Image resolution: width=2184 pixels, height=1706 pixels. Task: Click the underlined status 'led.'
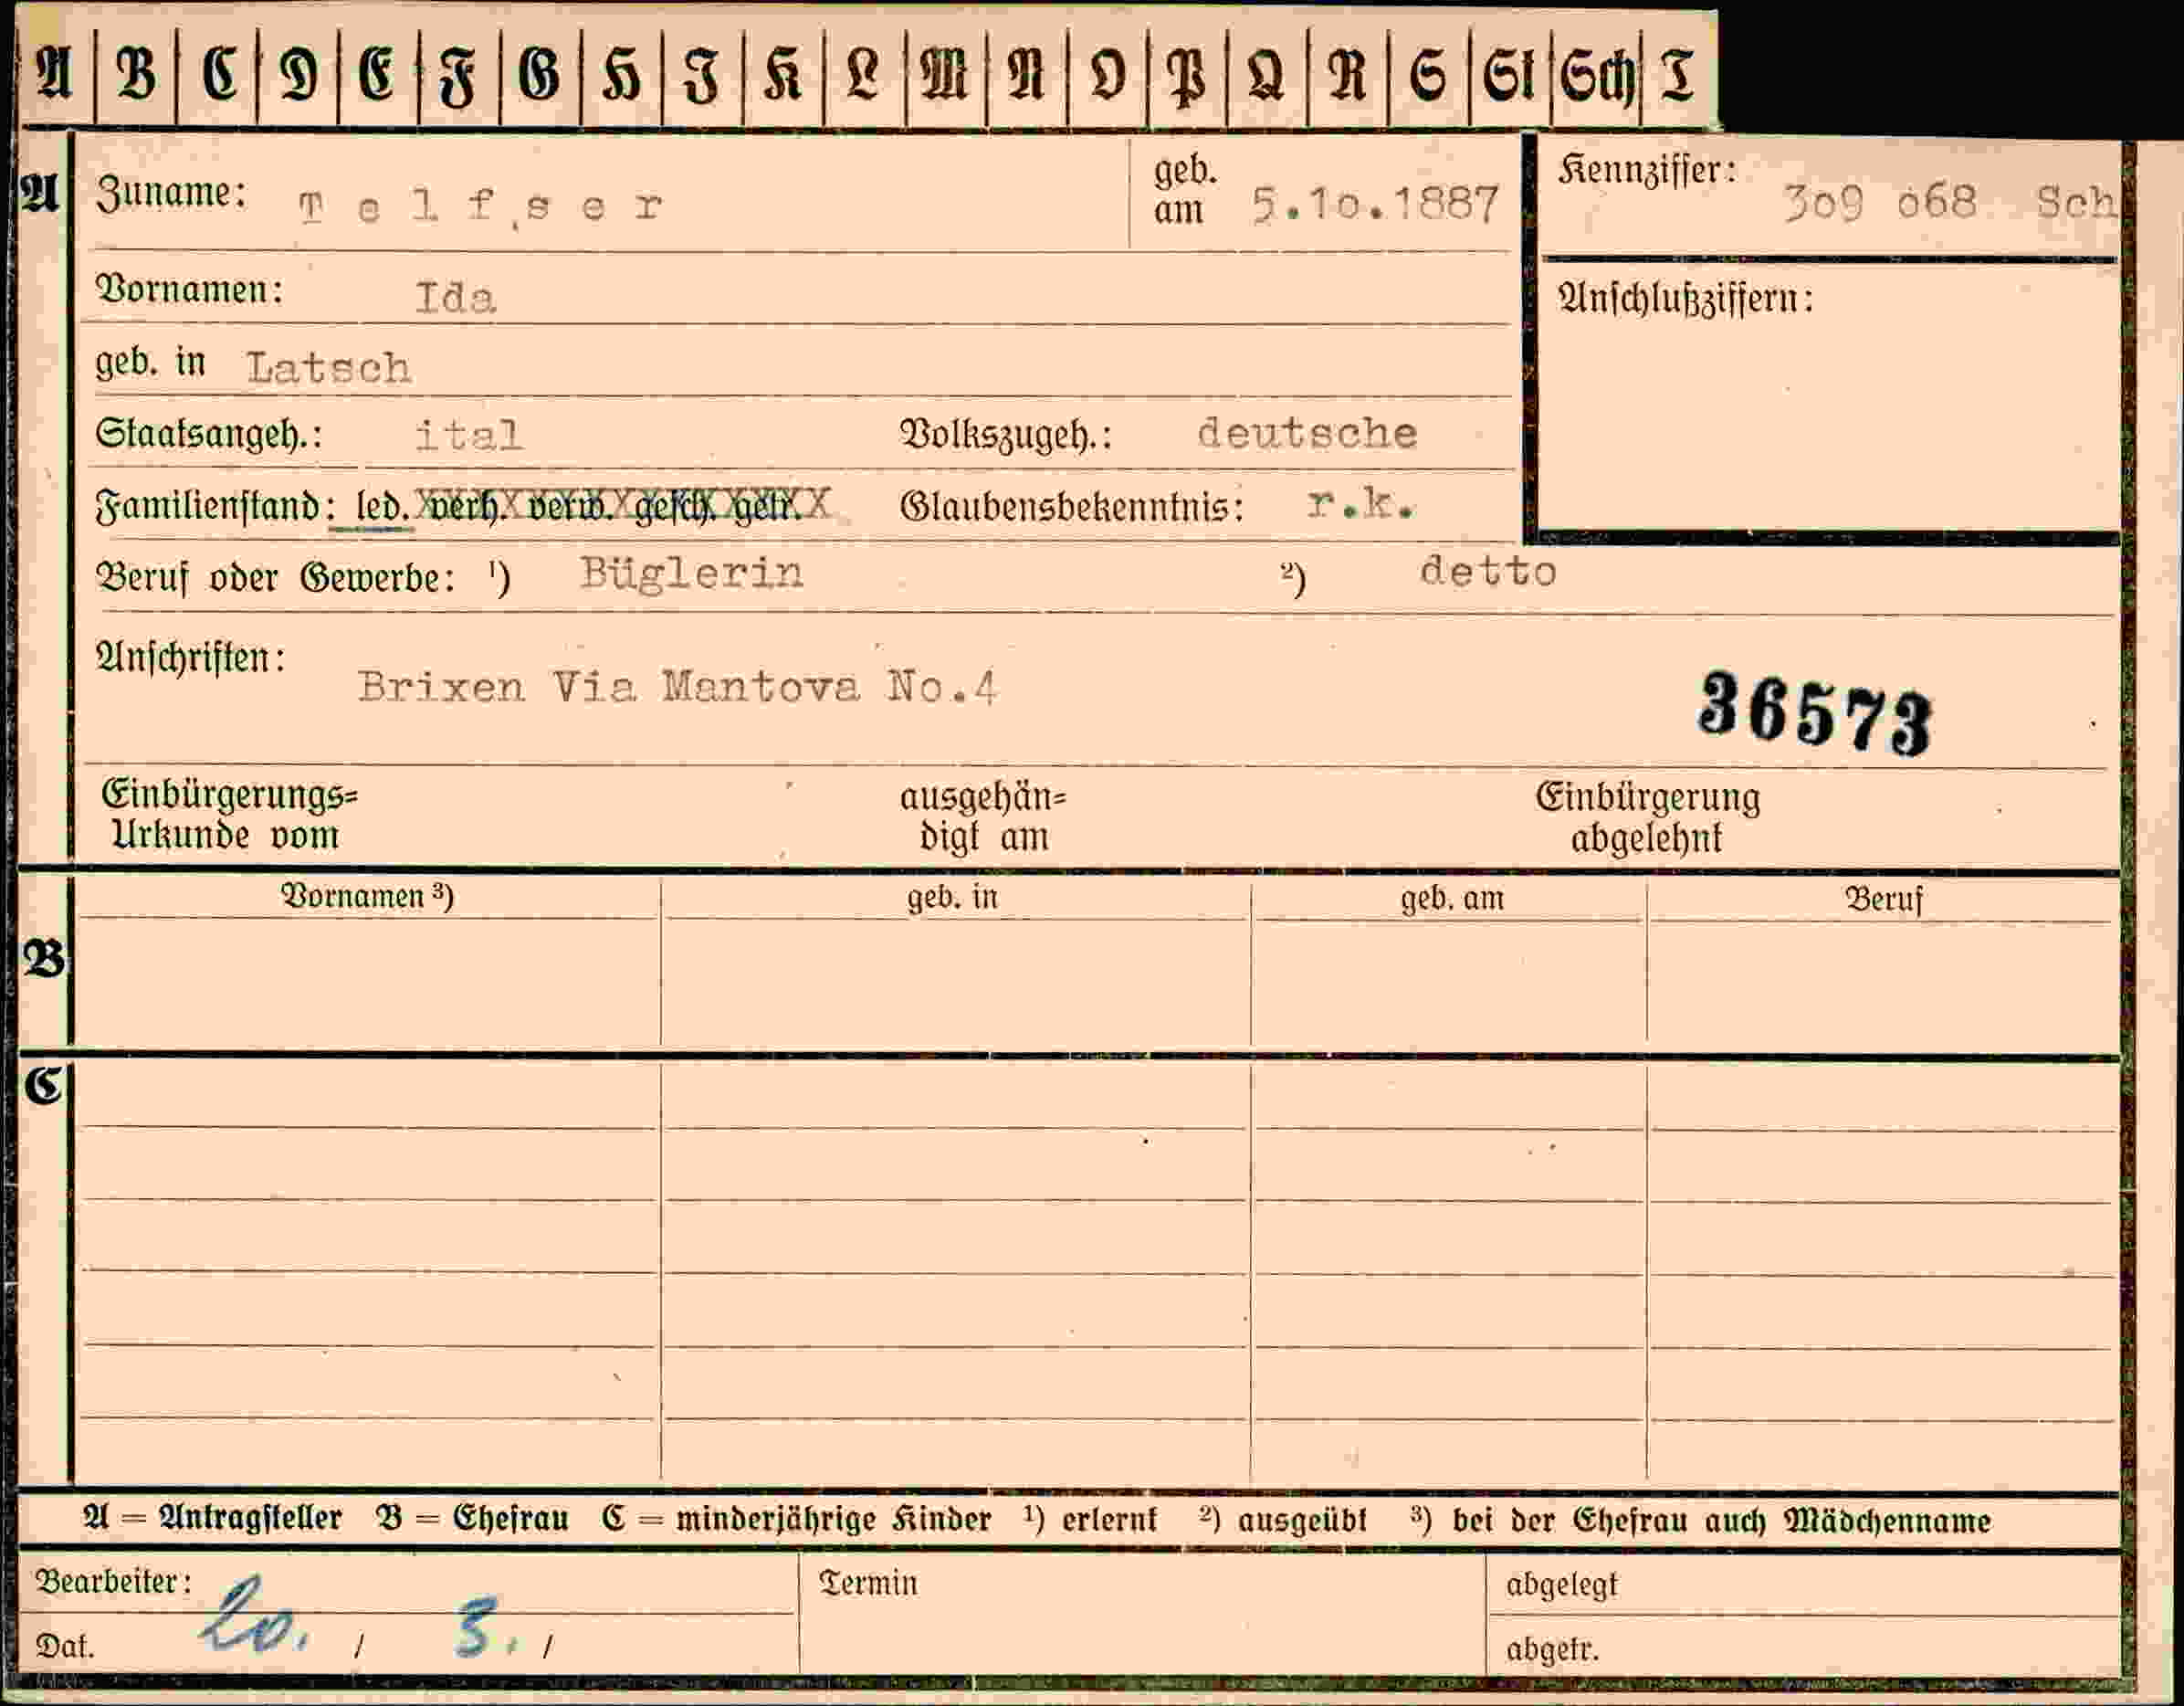[x=383, y=507]
